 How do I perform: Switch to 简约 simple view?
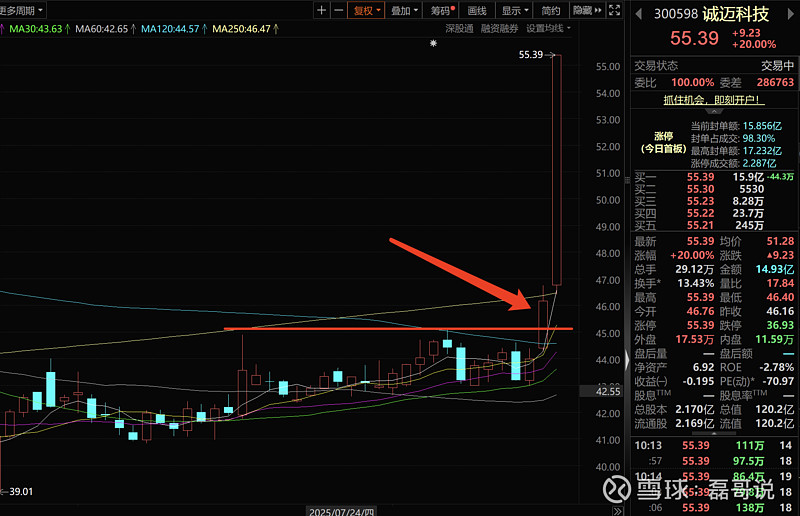click(551, 10)
